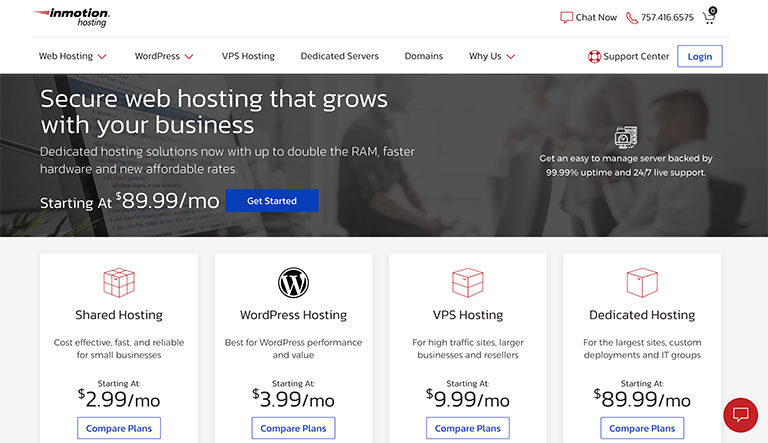Open the shopping cart icon
The width and height of the screenshot is (768, 443).
coord(710,16)
